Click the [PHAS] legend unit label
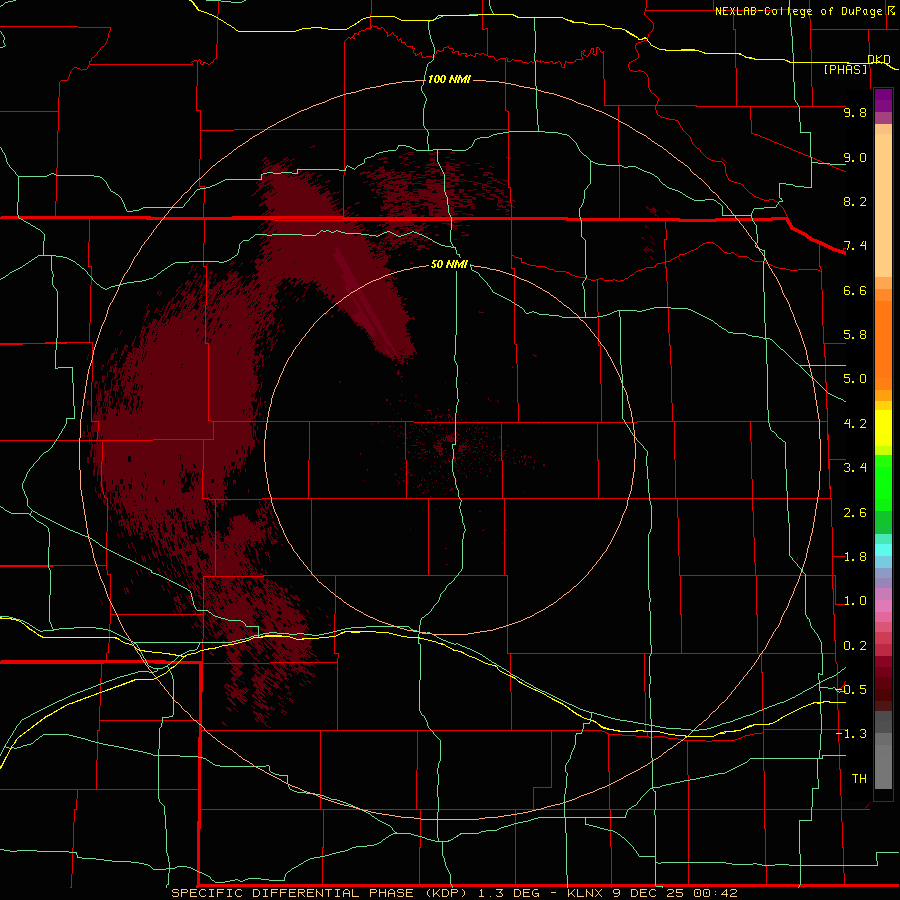The width and height of the screenshot is (900, 900). [x=845, y=69]
